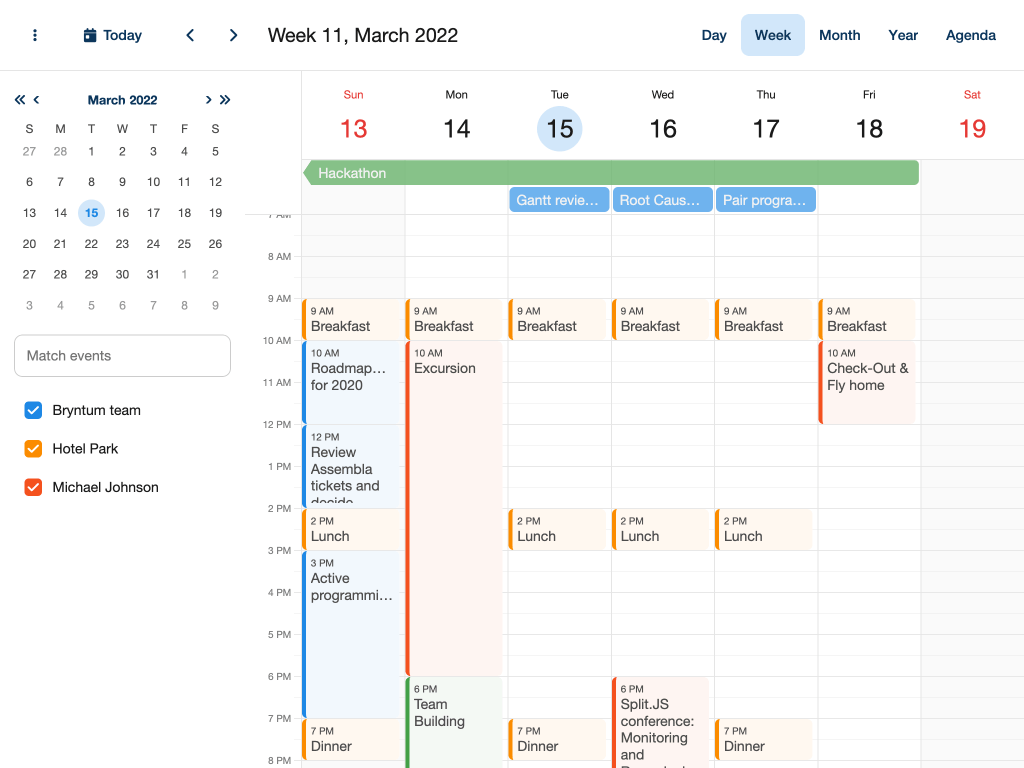
Task: Click the Today calendar button
Action: pyautogui.click(x=112, y=35)
